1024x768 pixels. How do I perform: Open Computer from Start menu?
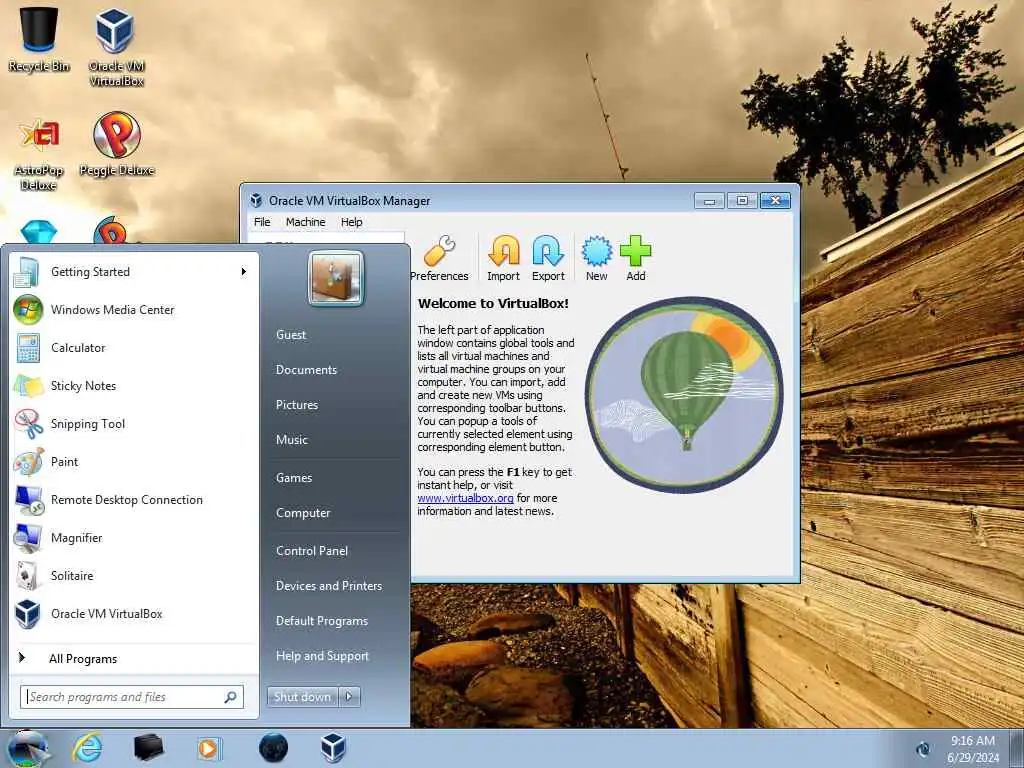tap(303, 513)
